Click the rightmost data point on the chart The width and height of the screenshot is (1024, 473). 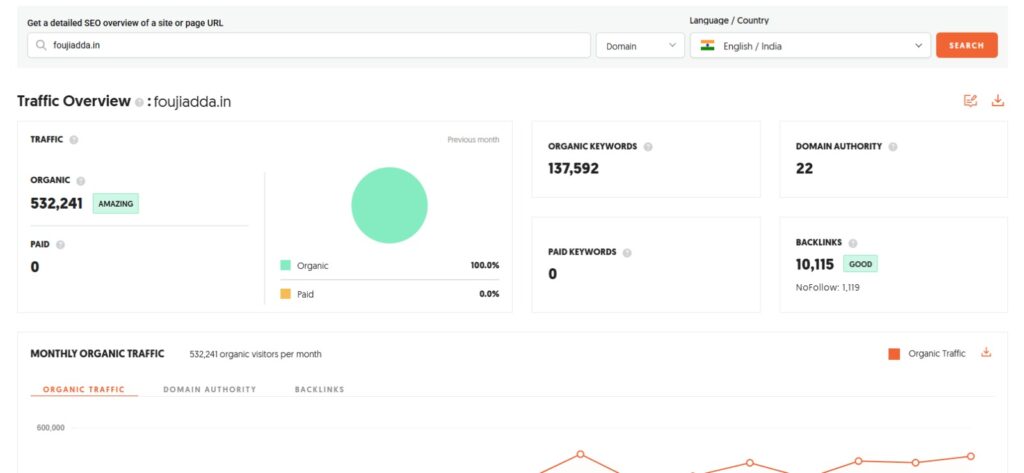[970, 456]
